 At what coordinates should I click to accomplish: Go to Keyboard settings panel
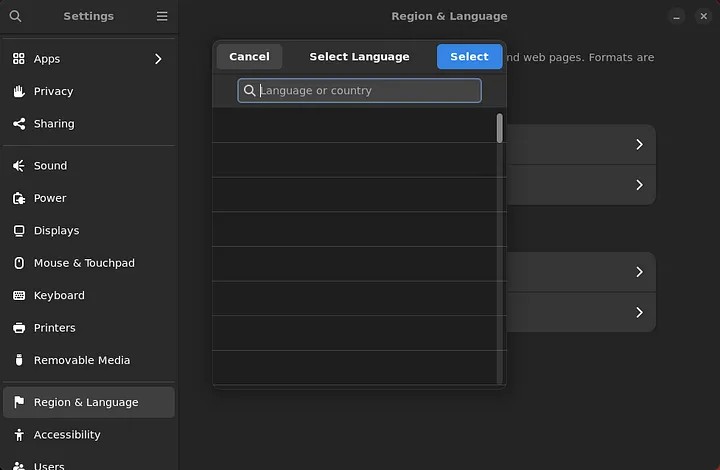[59, 296]
